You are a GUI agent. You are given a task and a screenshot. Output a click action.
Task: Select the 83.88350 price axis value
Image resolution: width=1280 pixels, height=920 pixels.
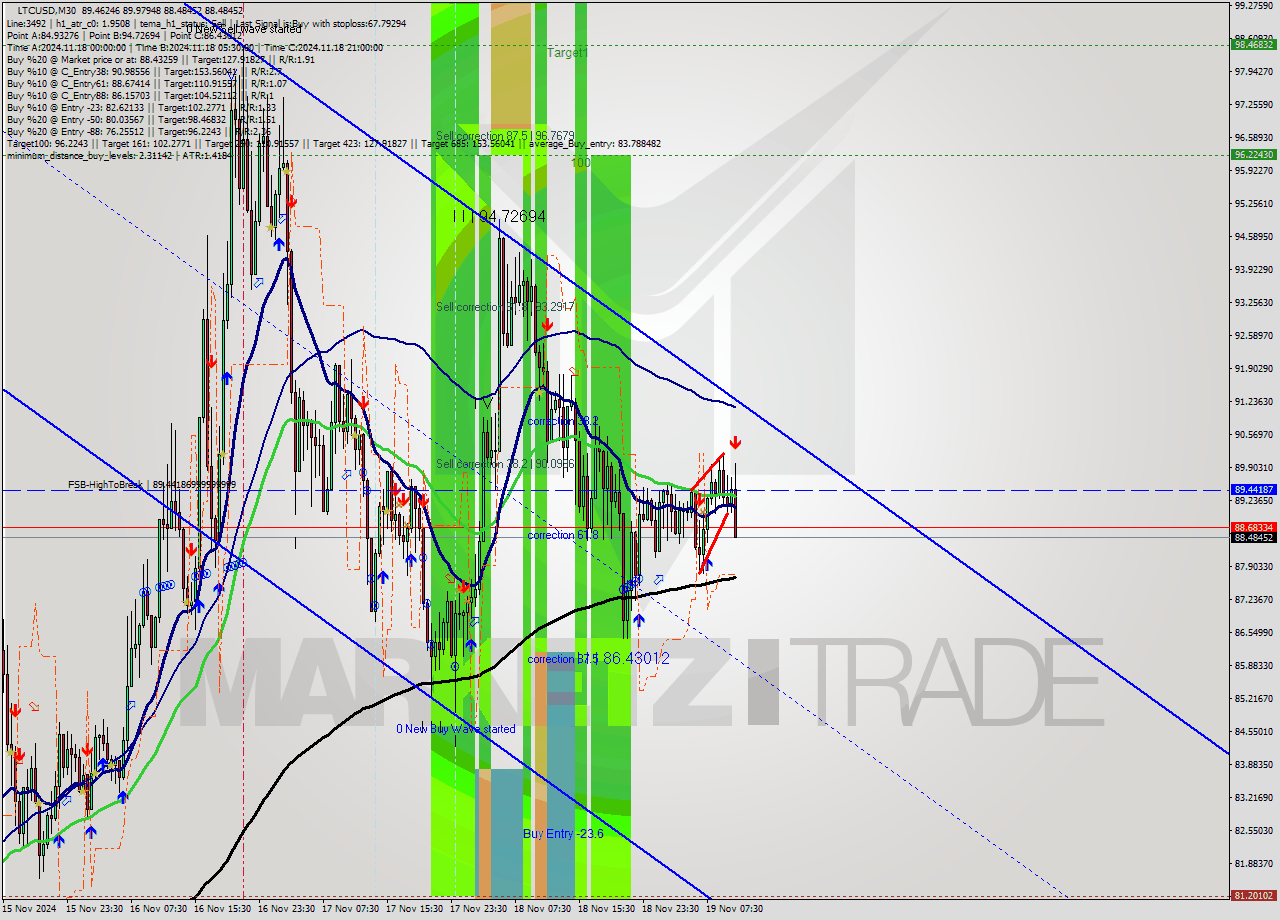point(1254,765)
